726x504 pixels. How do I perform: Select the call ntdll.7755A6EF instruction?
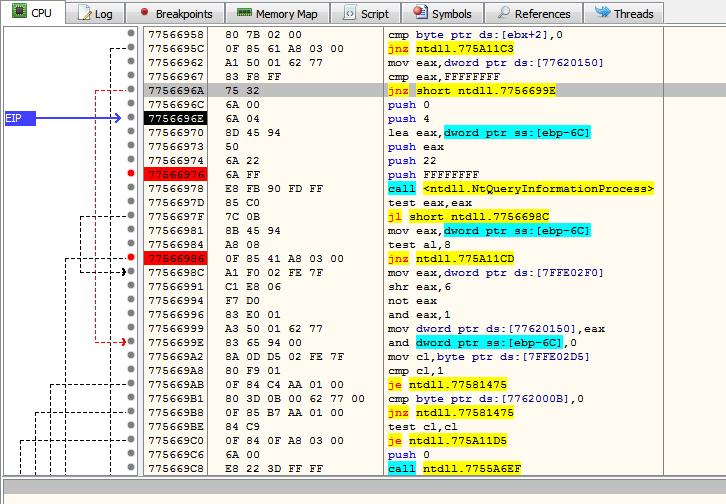463,468
